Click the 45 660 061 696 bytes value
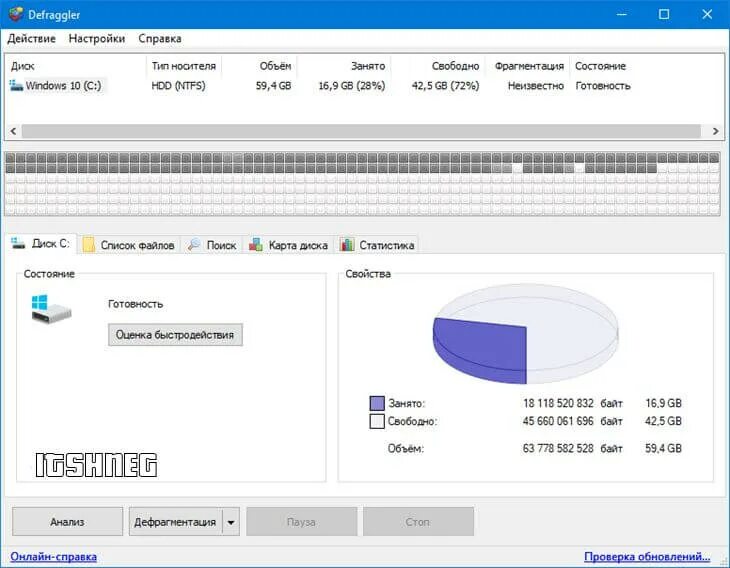The image size is (730, 568). pos(558,421)
